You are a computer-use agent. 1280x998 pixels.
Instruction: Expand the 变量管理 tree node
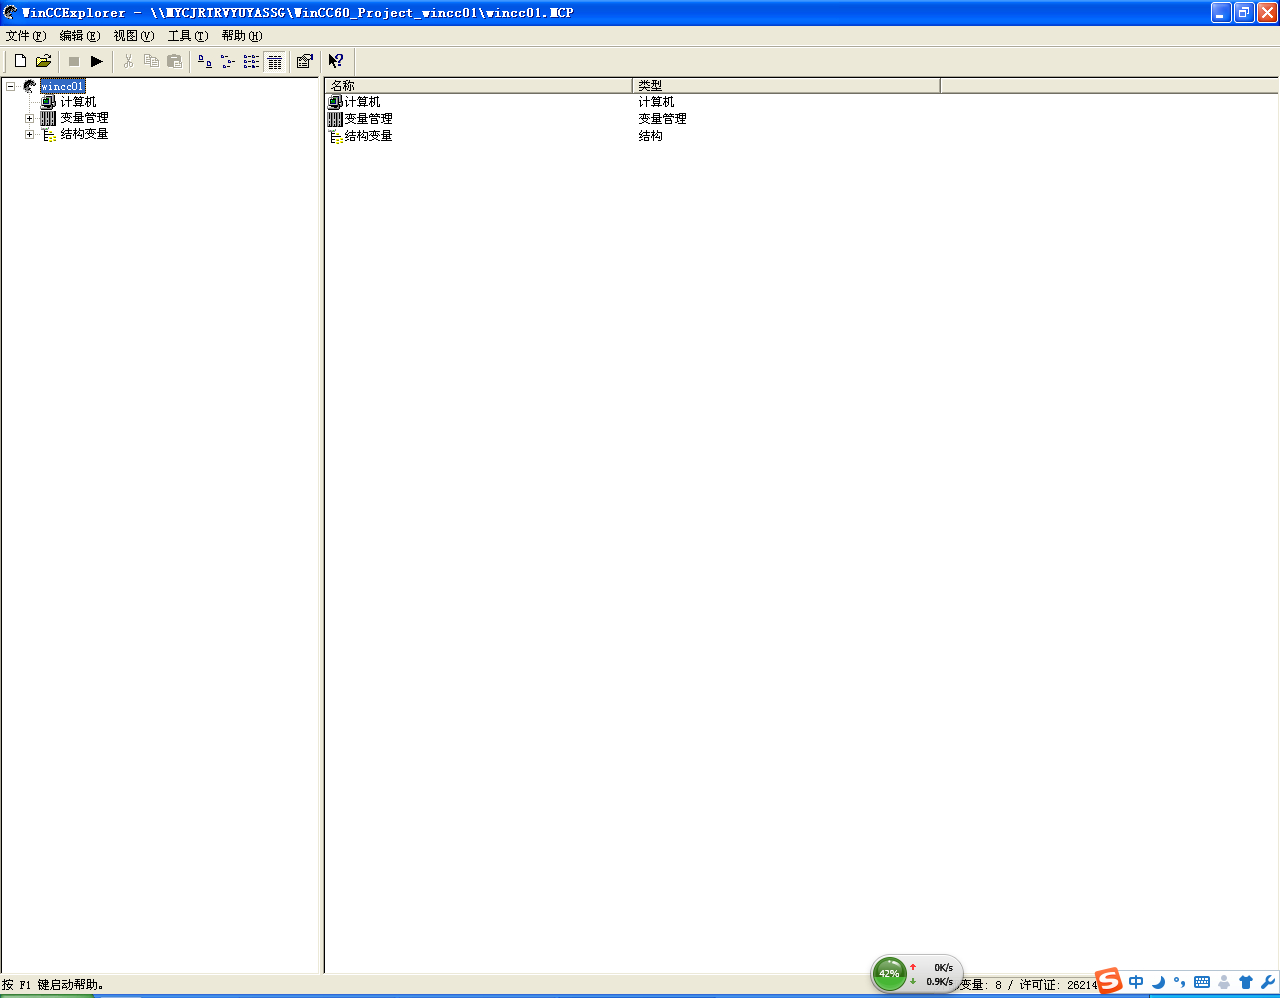[x=29, y=118]
